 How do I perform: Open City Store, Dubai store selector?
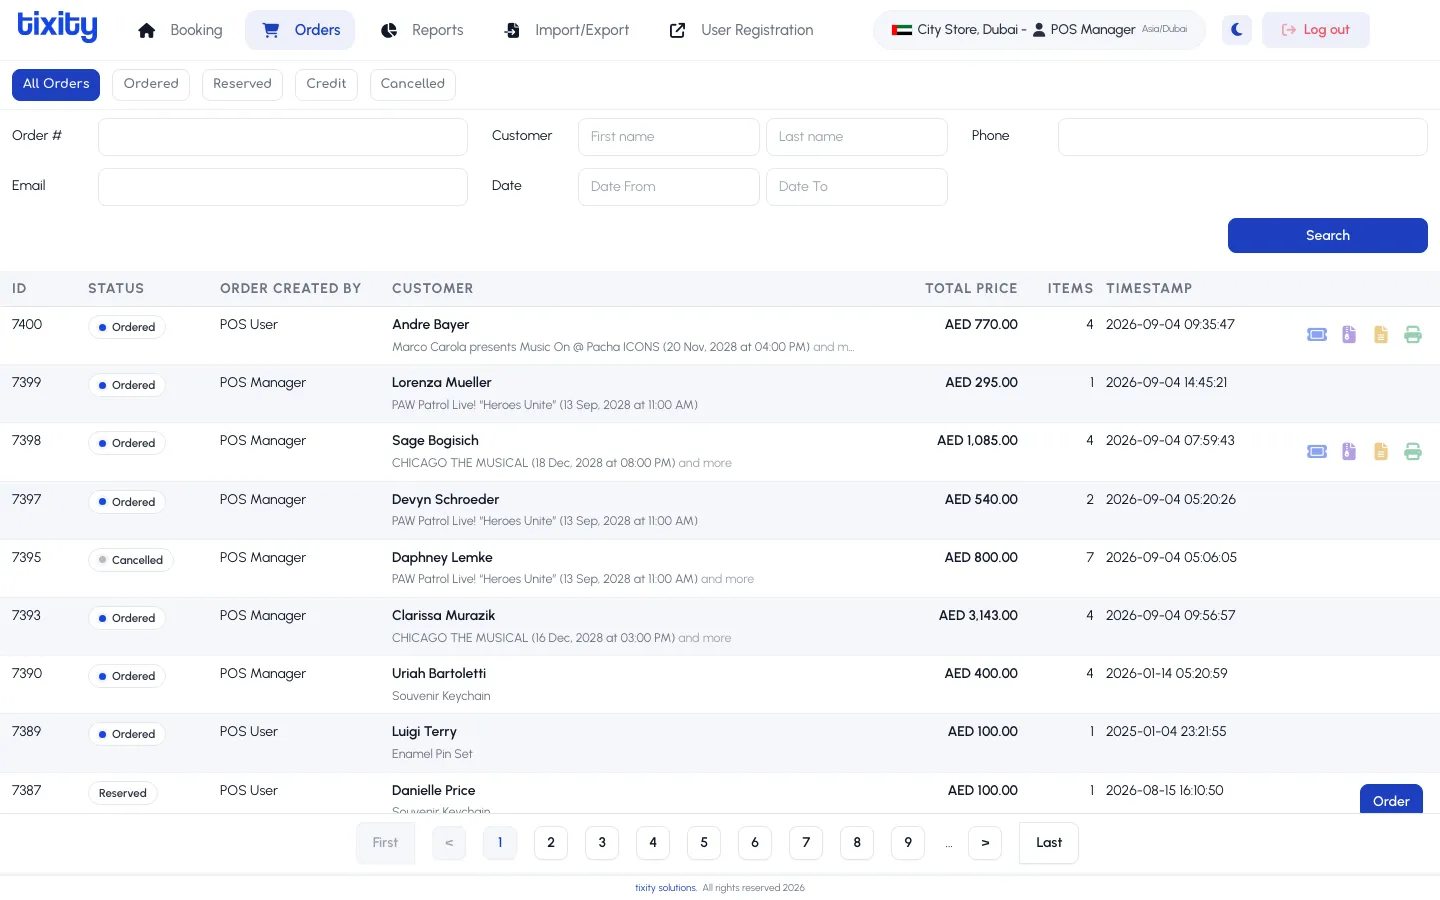[1039, 30]
